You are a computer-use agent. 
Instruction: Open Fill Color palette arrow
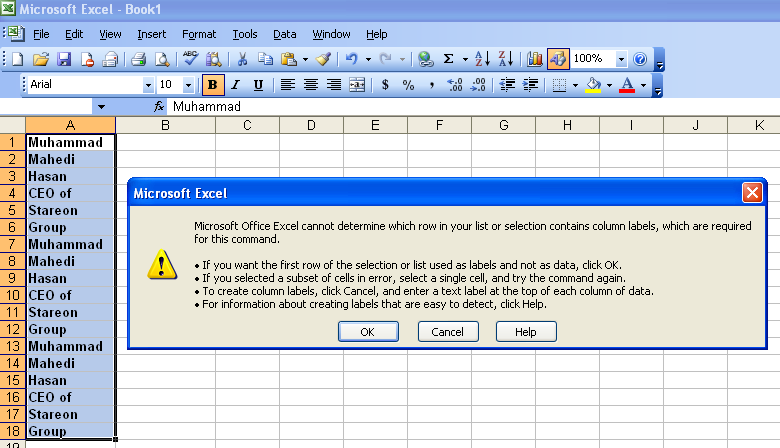point(609,86)
